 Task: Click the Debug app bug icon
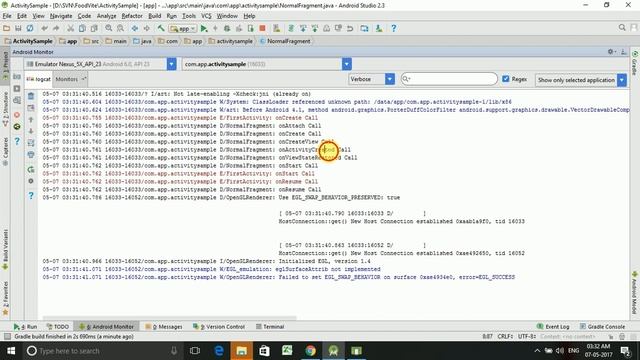227,28
